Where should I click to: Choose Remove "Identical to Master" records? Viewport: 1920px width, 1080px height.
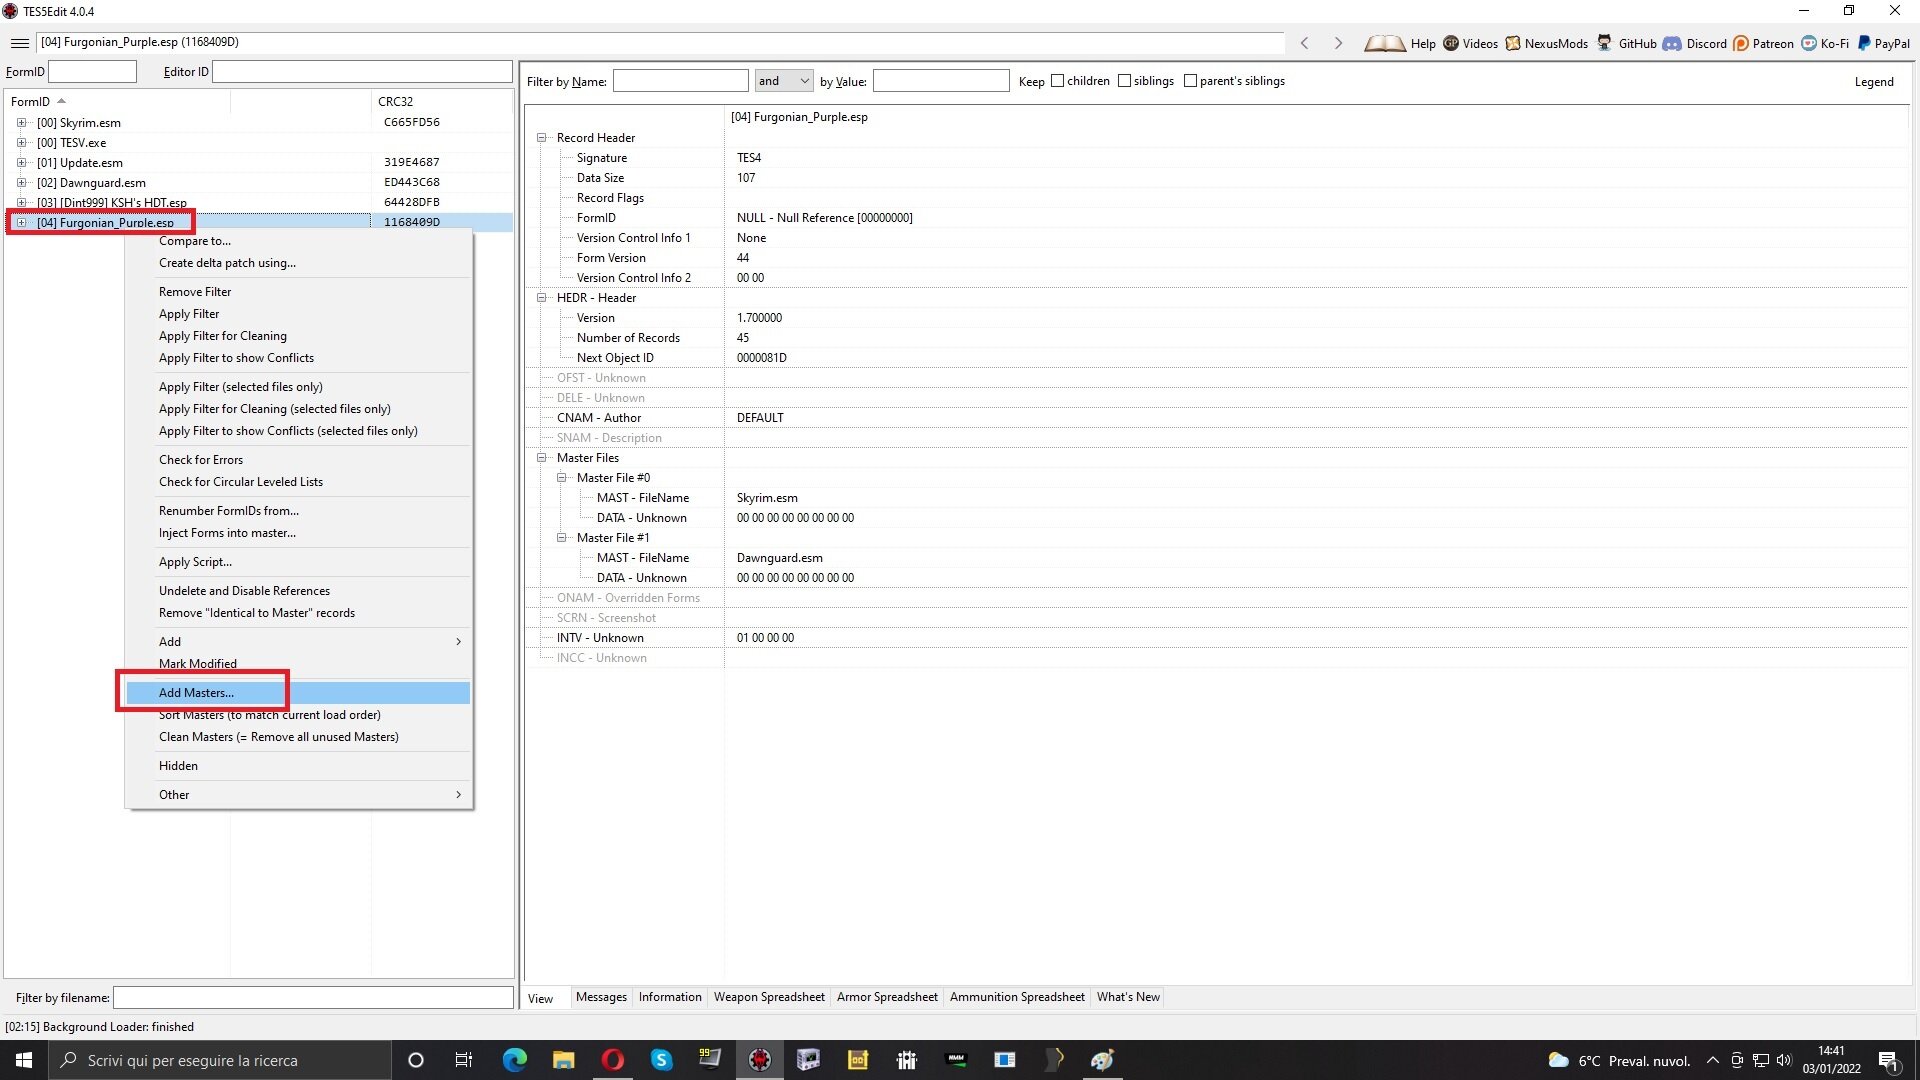[298, 613]
